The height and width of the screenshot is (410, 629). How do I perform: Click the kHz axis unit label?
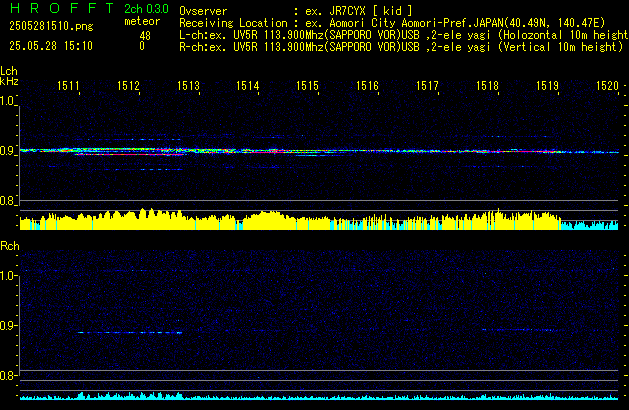pos(9,81)
